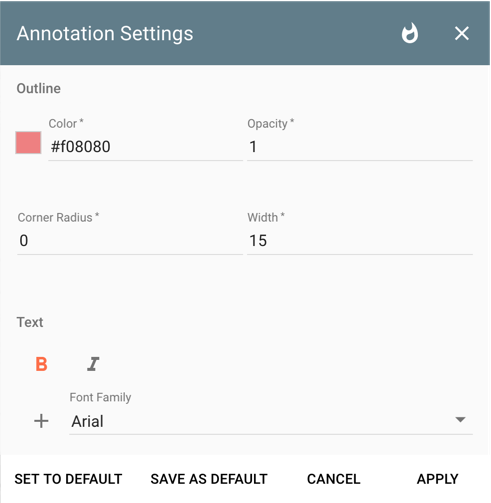Click the Width field showing 15
The height and width of the screenshot is (503, 491).
pos(360,241)
